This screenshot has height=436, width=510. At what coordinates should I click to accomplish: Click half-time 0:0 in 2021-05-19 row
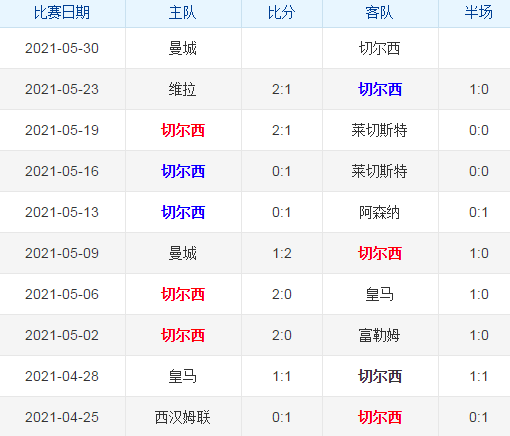[479, 130]
